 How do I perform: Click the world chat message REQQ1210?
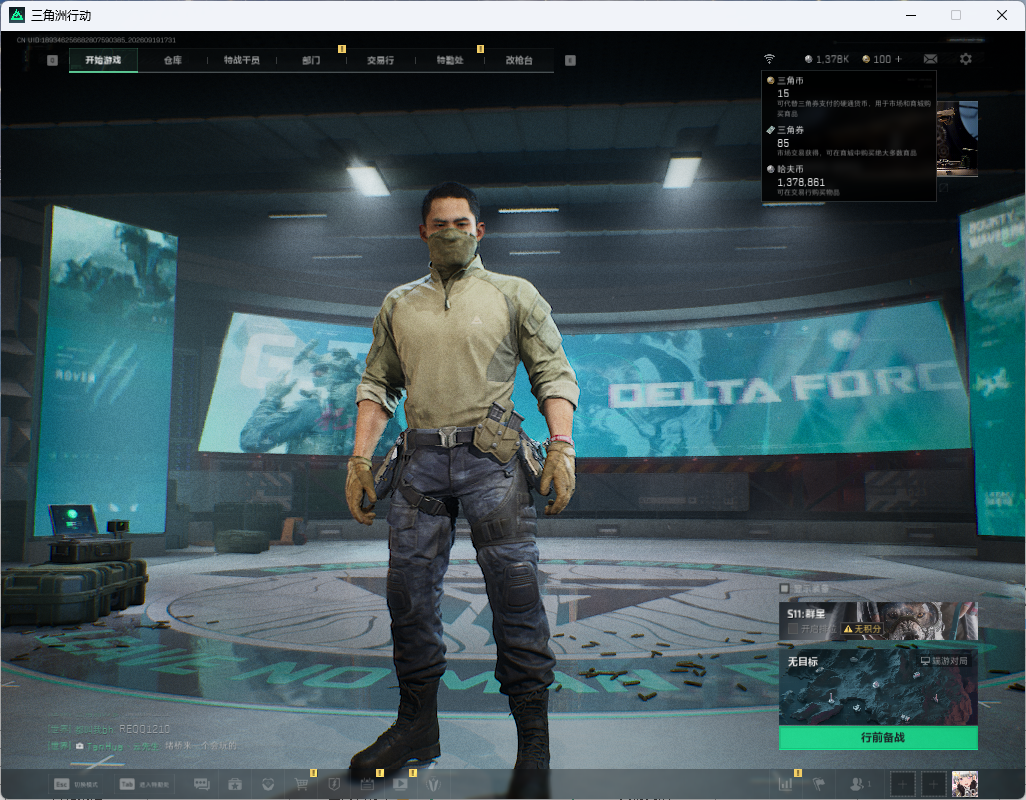[109, 729]
